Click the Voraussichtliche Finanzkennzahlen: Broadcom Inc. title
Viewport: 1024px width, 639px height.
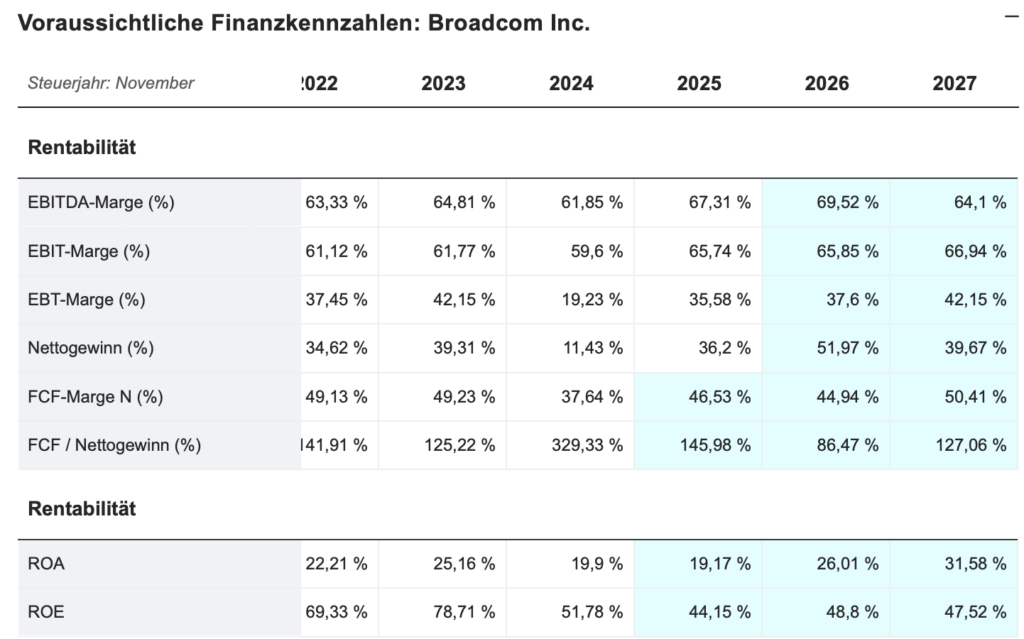pos(304,23)
